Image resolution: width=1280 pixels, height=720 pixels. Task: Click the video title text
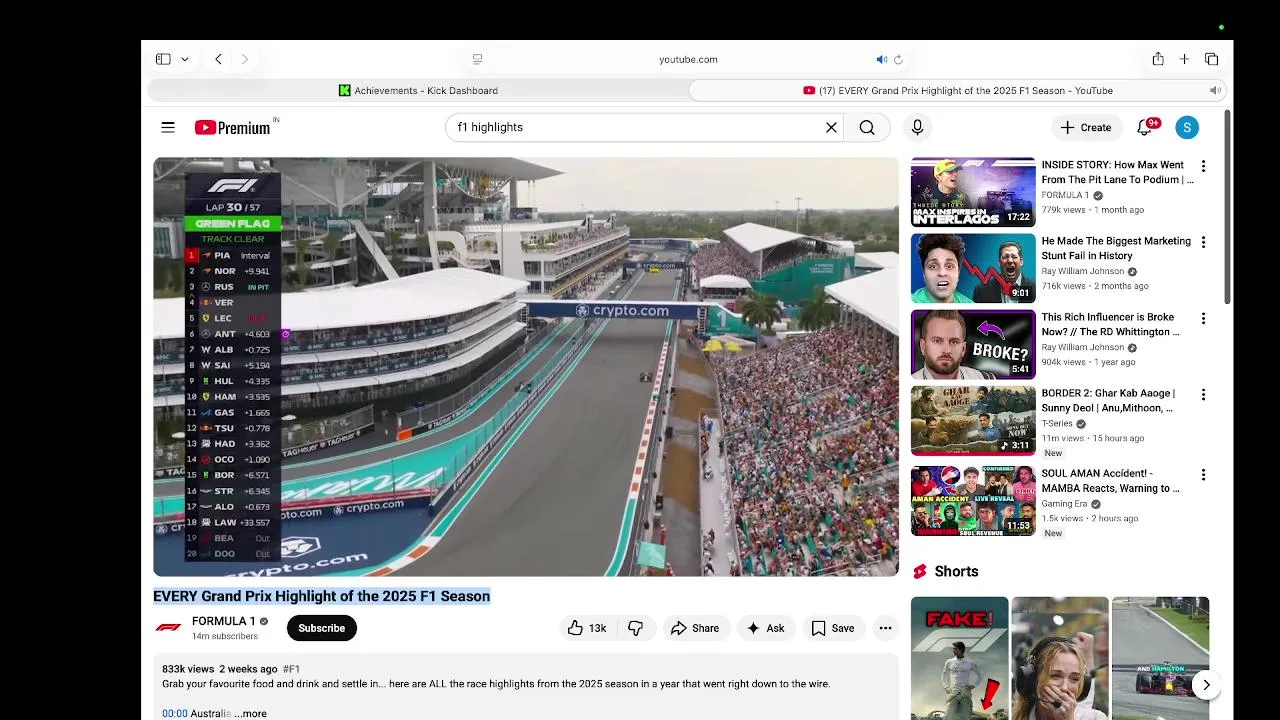click(321, 596)
